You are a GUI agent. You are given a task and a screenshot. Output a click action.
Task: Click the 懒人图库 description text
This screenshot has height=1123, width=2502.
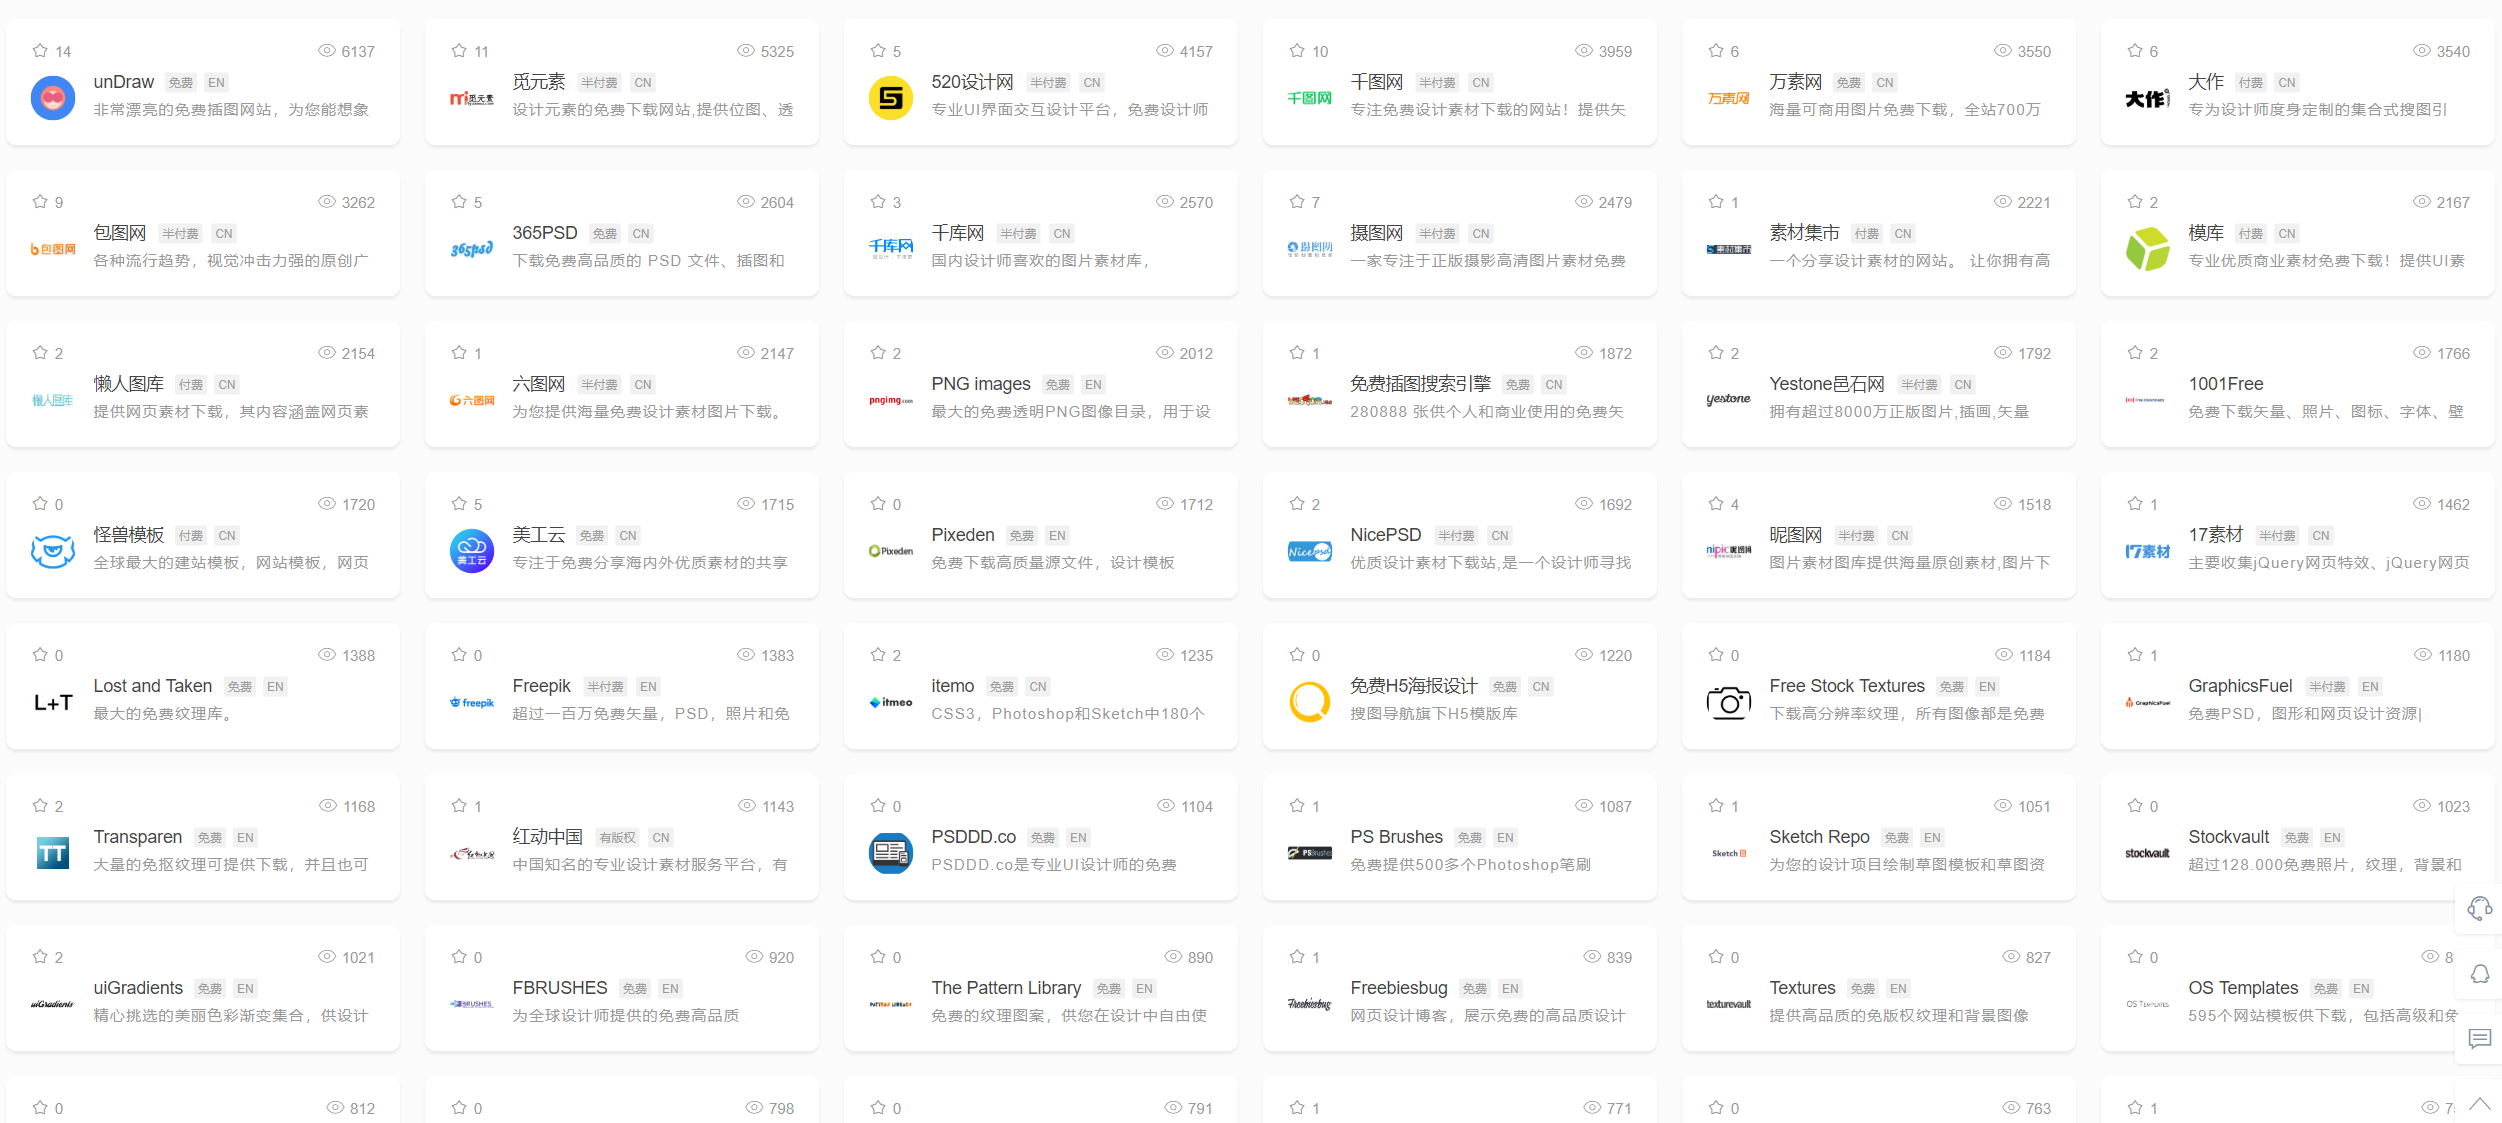[x=231, y=412]
